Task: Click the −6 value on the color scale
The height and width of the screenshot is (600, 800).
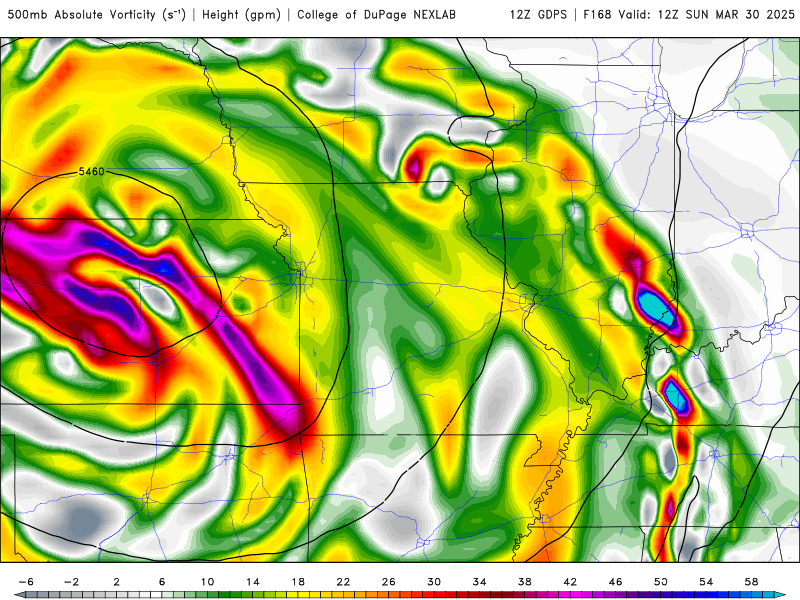Action: click(x=26, y=582)
